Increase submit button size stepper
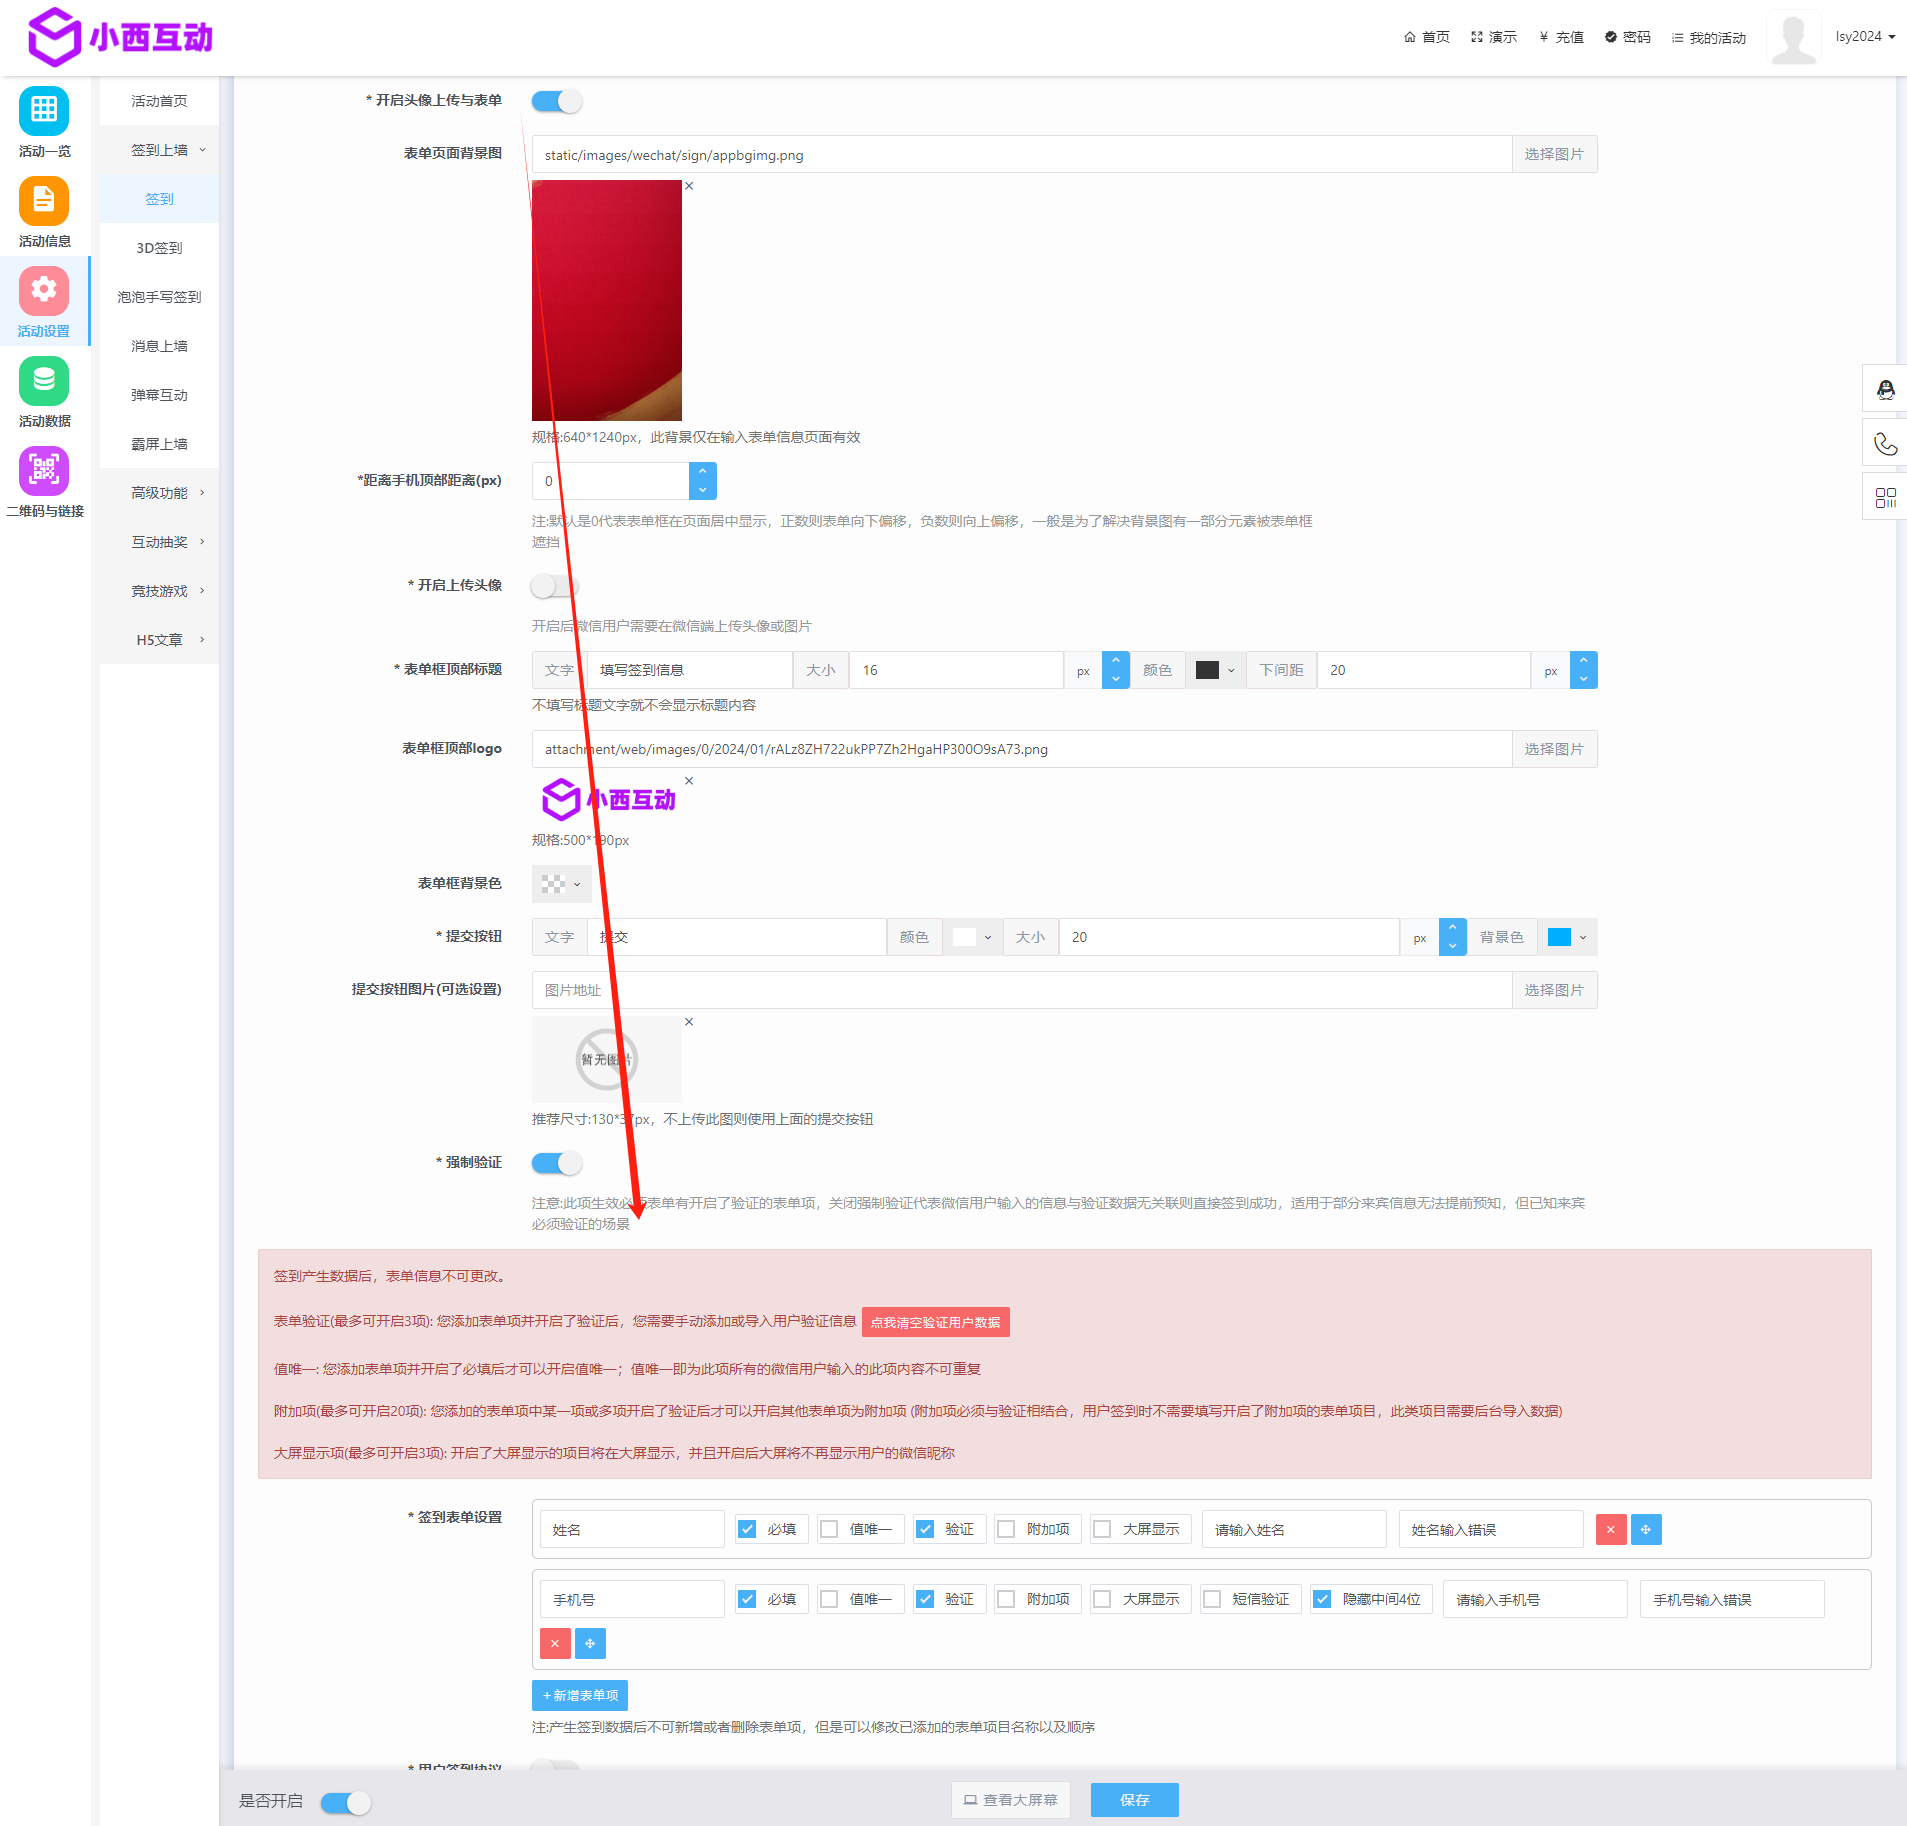The height and width of the screenshot is (1826, 1907). [x=1452, y=927]
